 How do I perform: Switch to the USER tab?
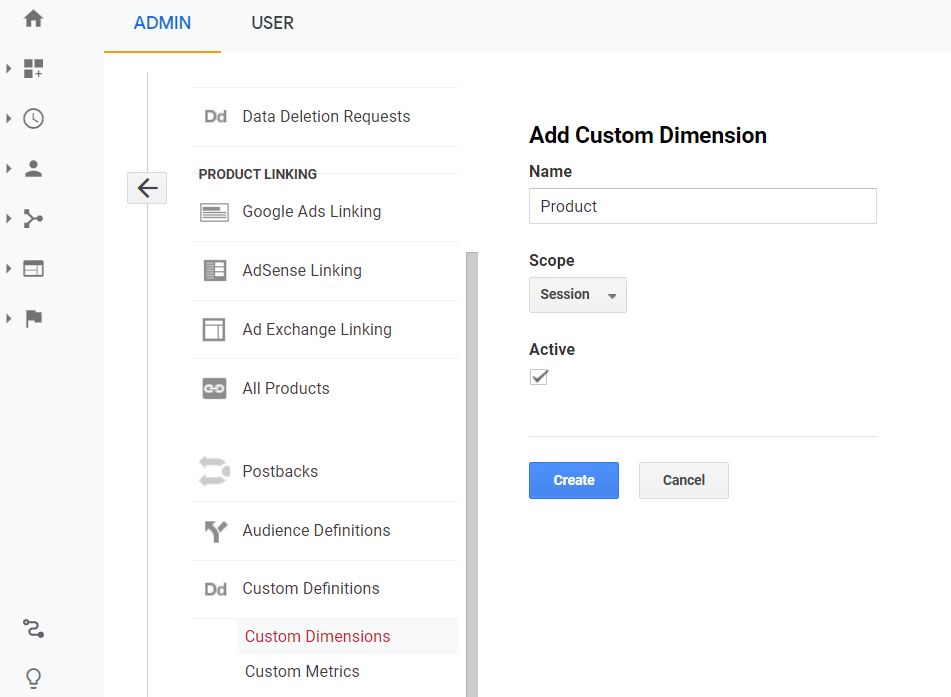coord(272,24)
